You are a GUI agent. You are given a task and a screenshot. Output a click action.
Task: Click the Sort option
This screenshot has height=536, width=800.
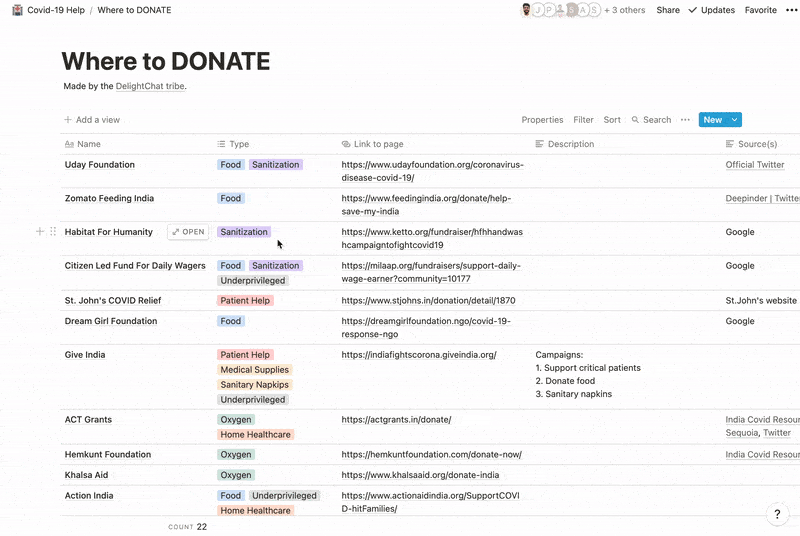(612, 120)
